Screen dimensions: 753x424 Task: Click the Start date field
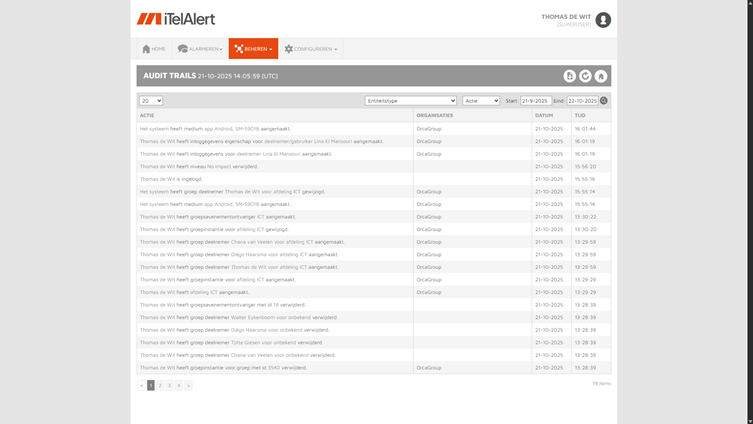[x=536, y=101]
